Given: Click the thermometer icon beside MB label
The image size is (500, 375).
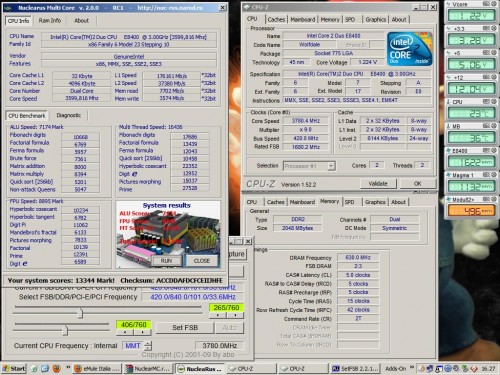Looking at the screenshot, I should 449,126.
